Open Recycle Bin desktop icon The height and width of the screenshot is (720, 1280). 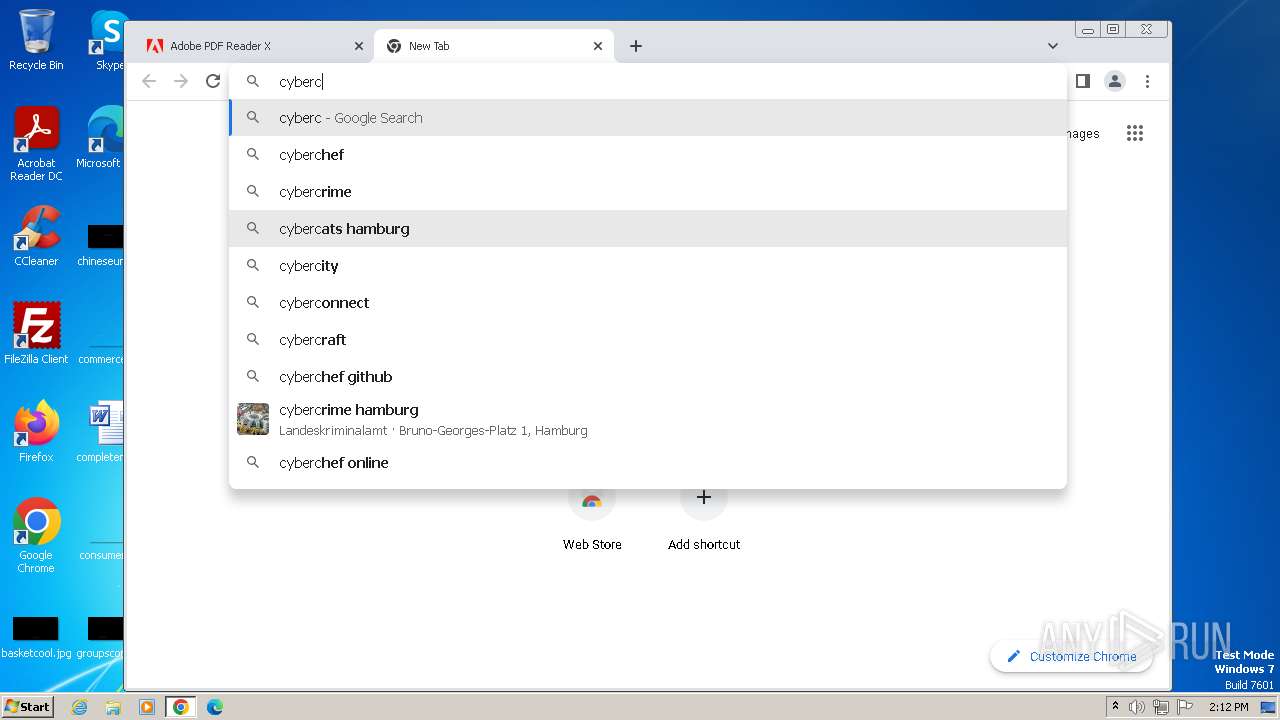(36, 40)
